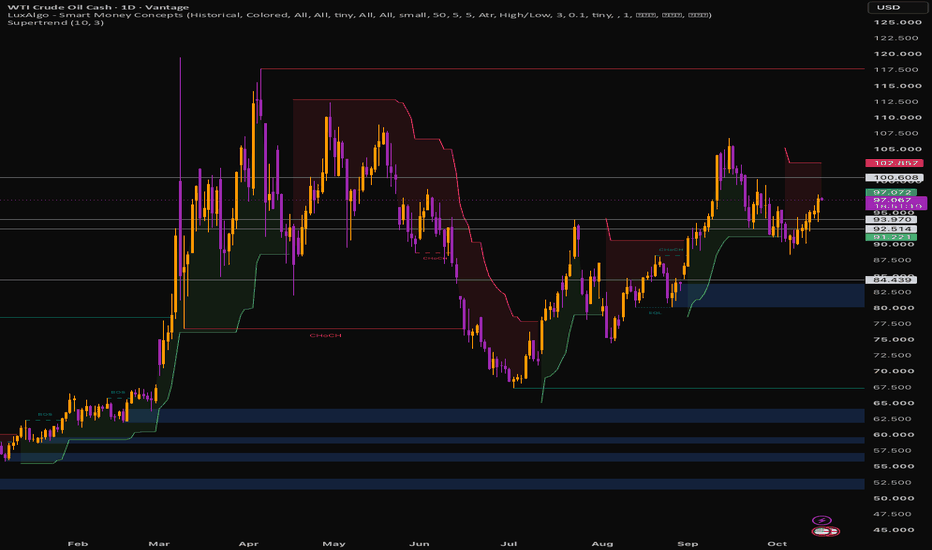
Task: Select the LuxAlgo Smart Money Concepts indicator legend
Action: click(359, 15)
